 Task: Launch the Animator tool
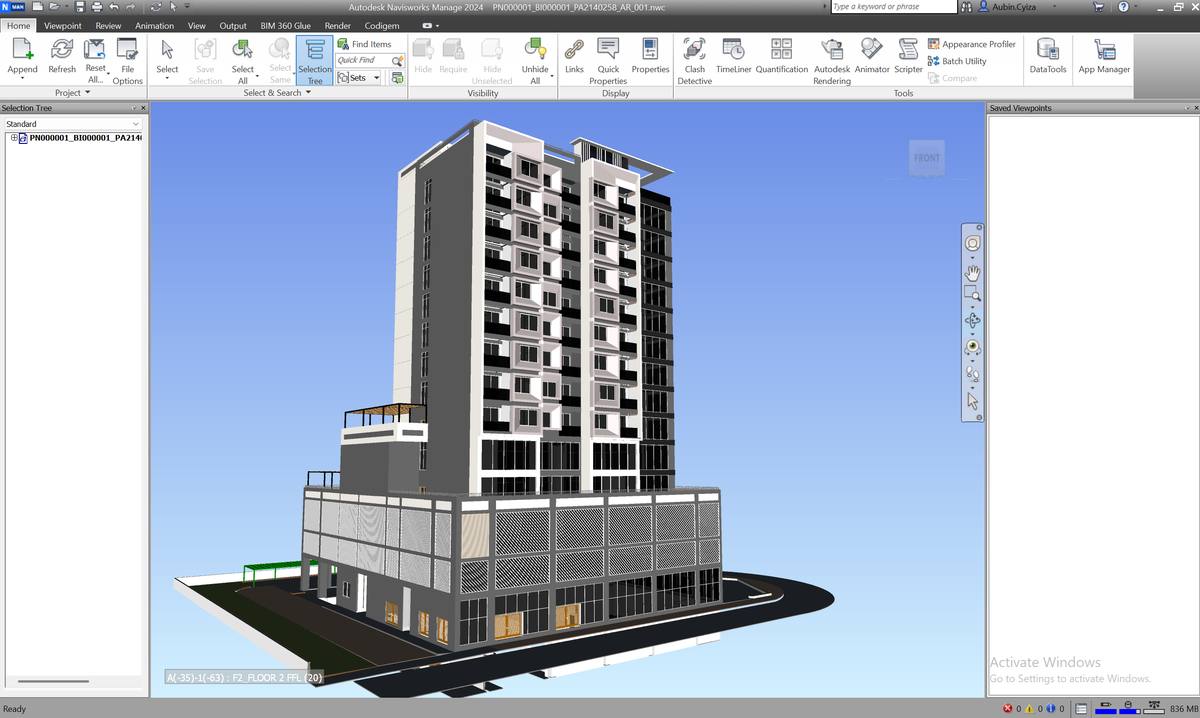pyautogui.click(x=872, y=55)
